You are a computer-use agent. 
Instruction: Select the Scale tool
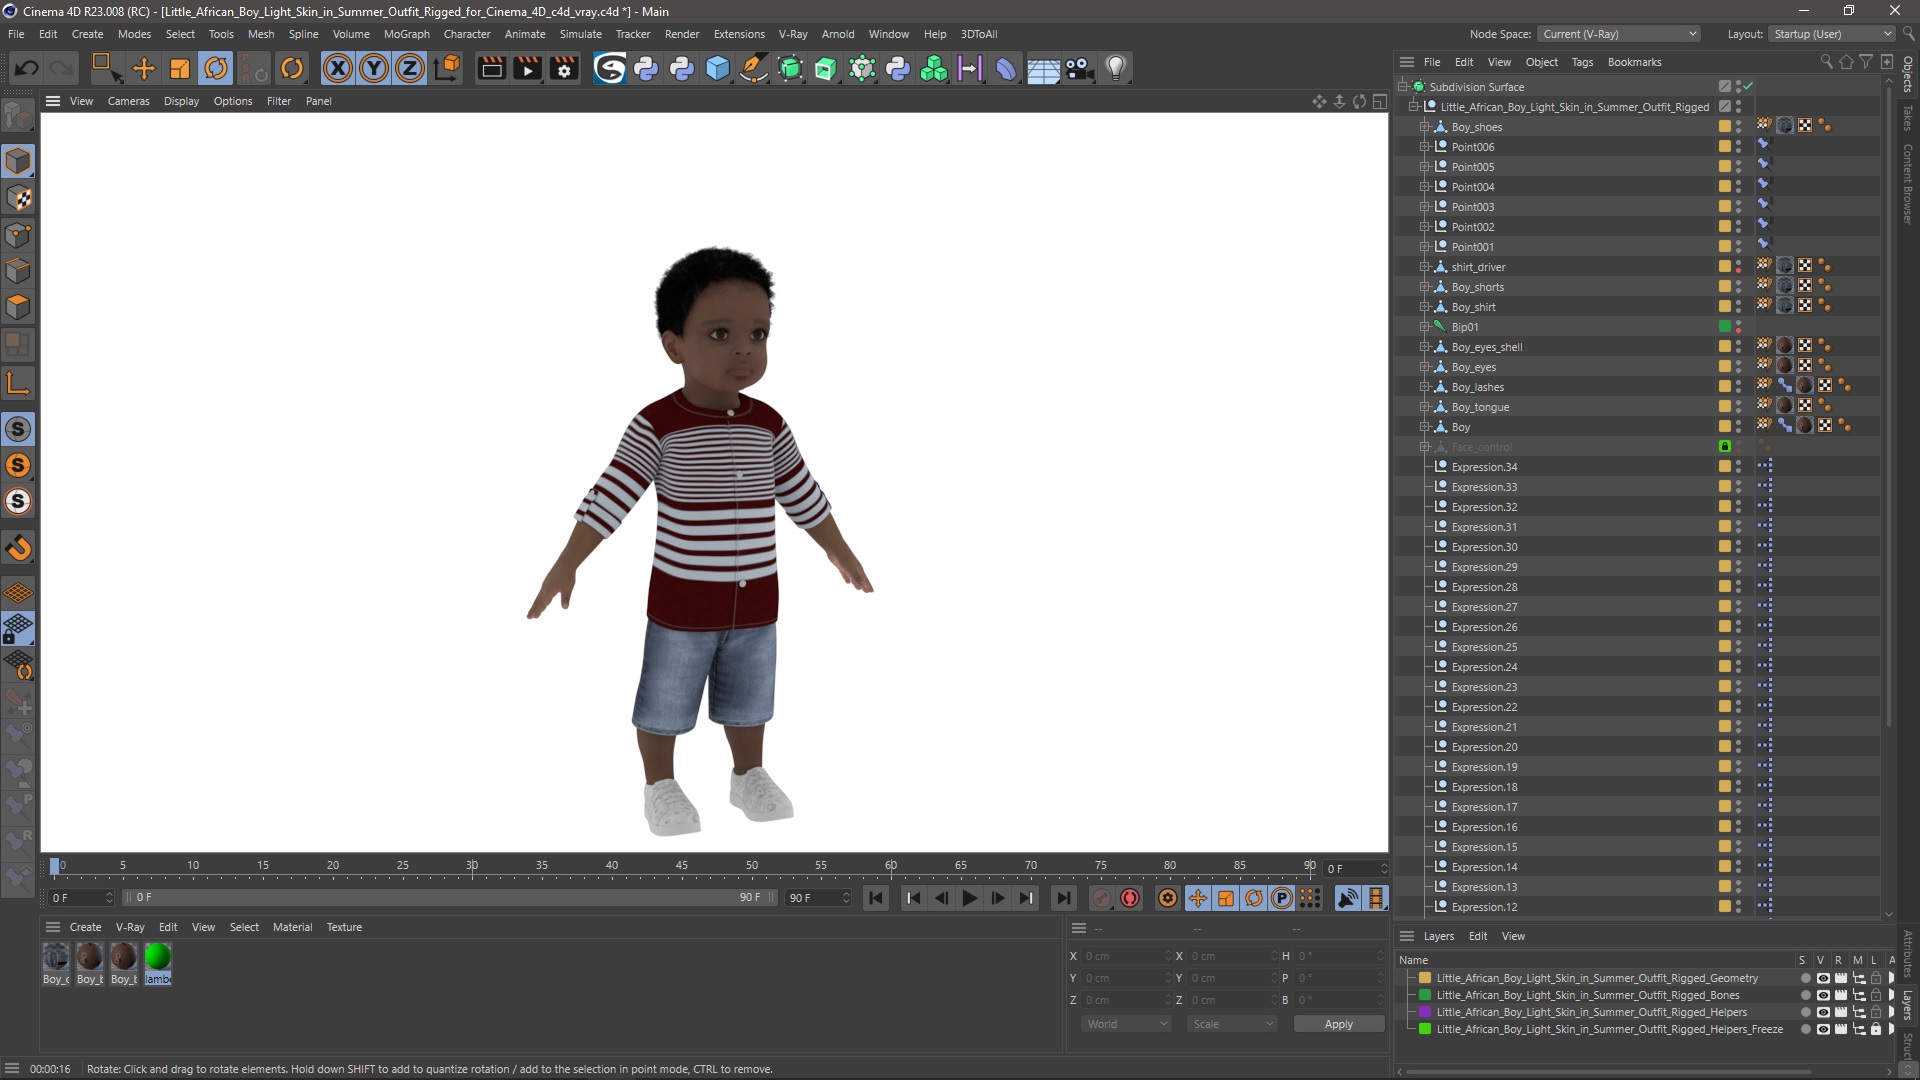click(180, 68)
